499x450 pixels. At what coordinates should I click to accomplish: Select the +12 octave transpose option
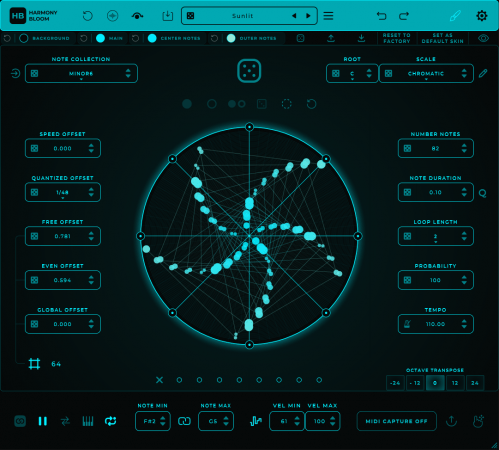point(455,383)
